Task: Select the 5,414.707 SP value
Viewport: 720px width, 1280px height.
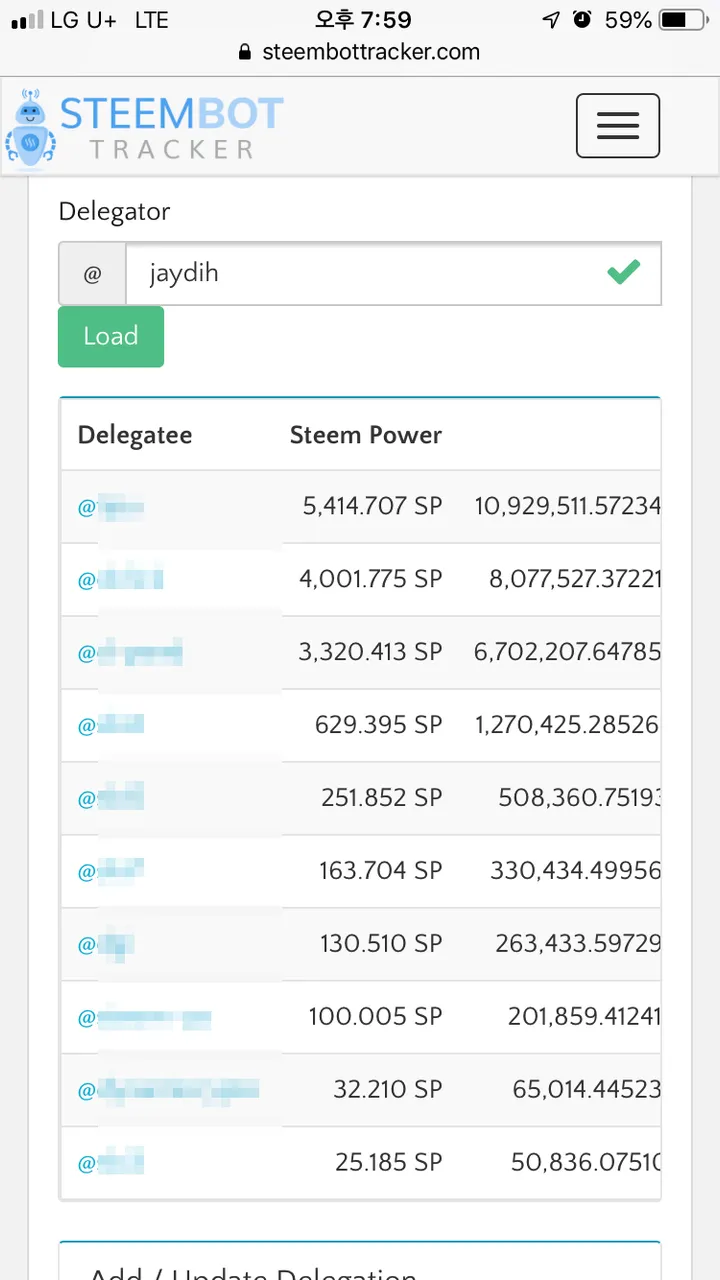Action: (372, 507)
